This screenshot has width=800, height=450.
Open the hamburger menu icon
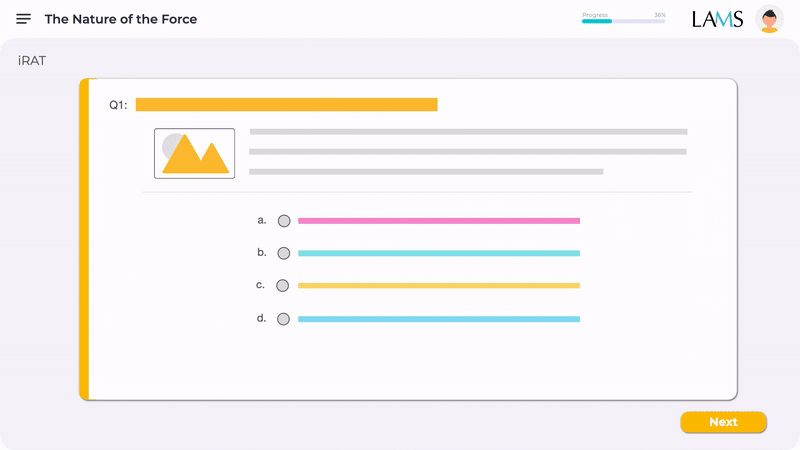point(23,19)
